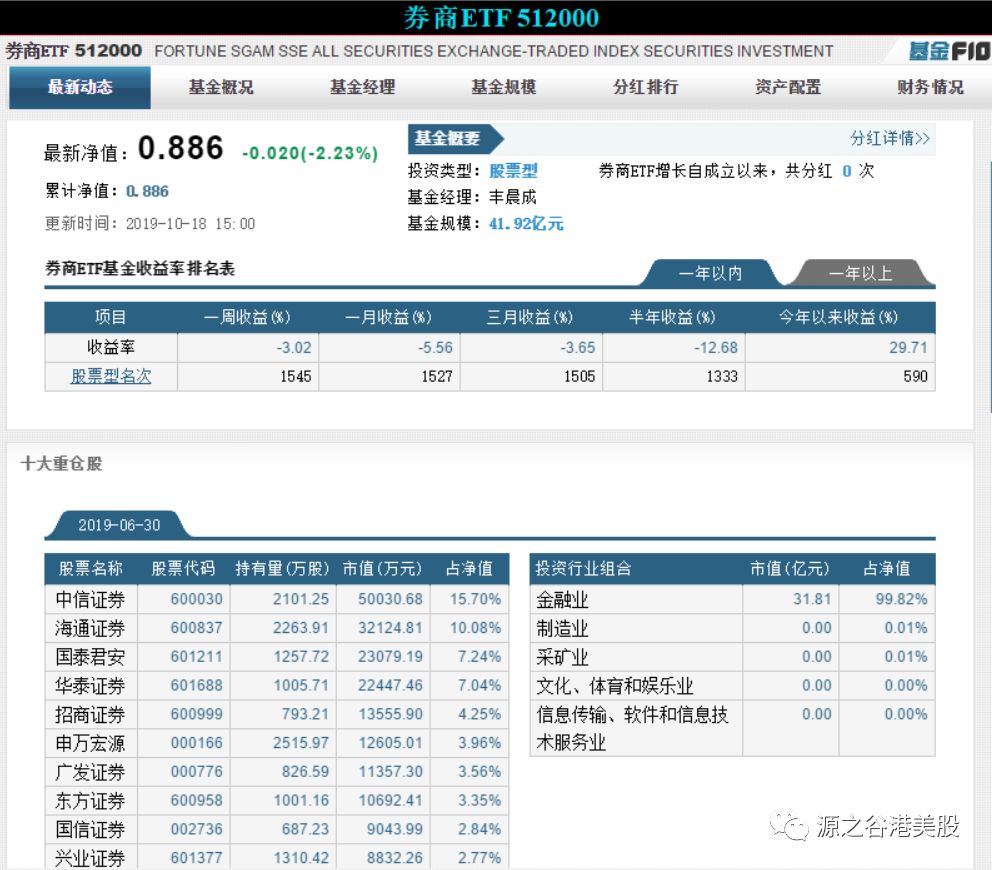Click stock code 600999

[196, 714]
